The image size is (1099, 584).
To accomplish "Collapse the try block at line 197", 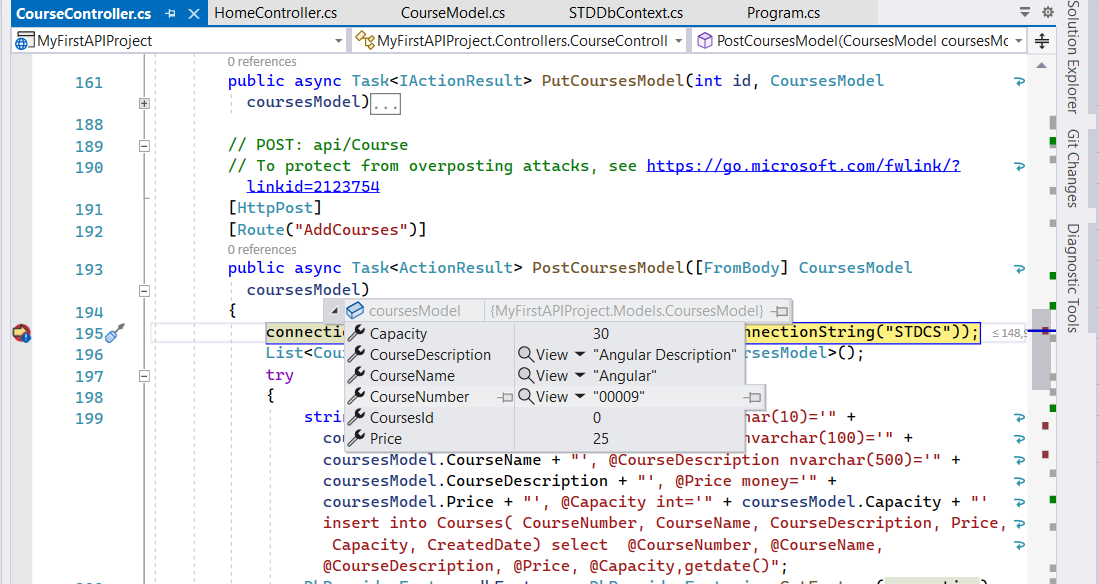I will tap(144, 376).
